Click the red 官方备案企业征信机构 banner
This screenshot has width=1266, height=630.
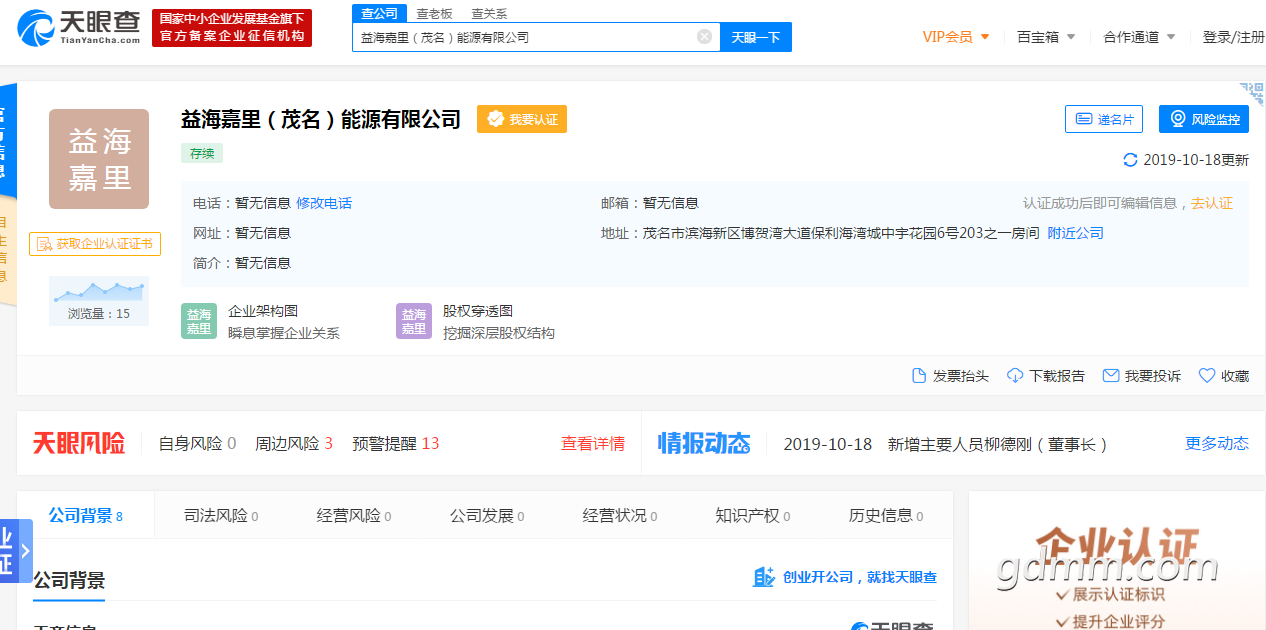point(232,28)
